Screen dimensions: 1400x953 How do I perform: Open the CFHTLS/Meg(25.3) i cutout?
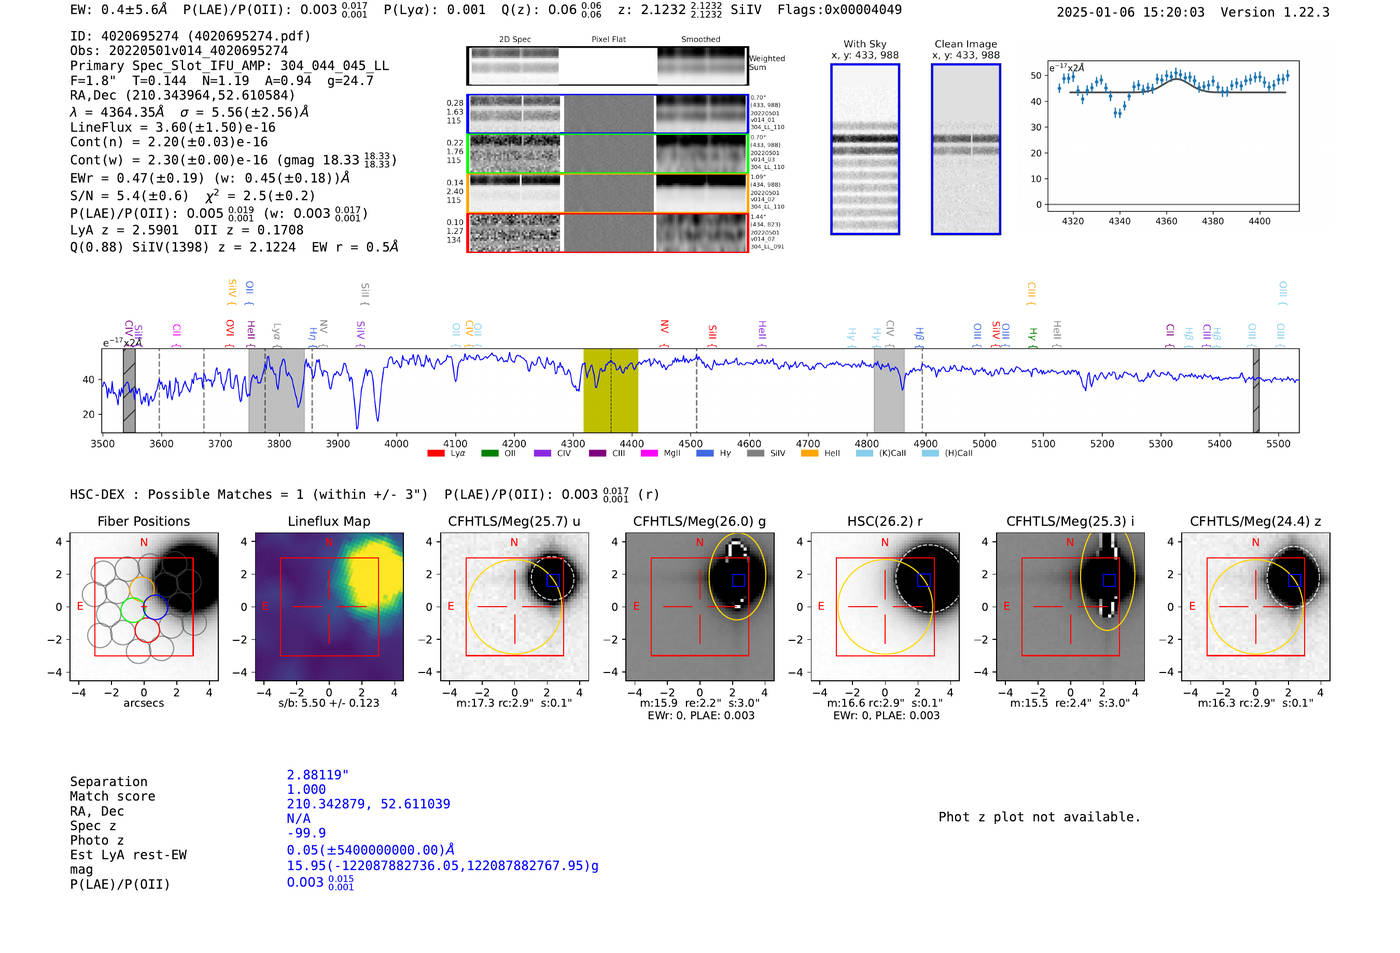point(1070,606)
